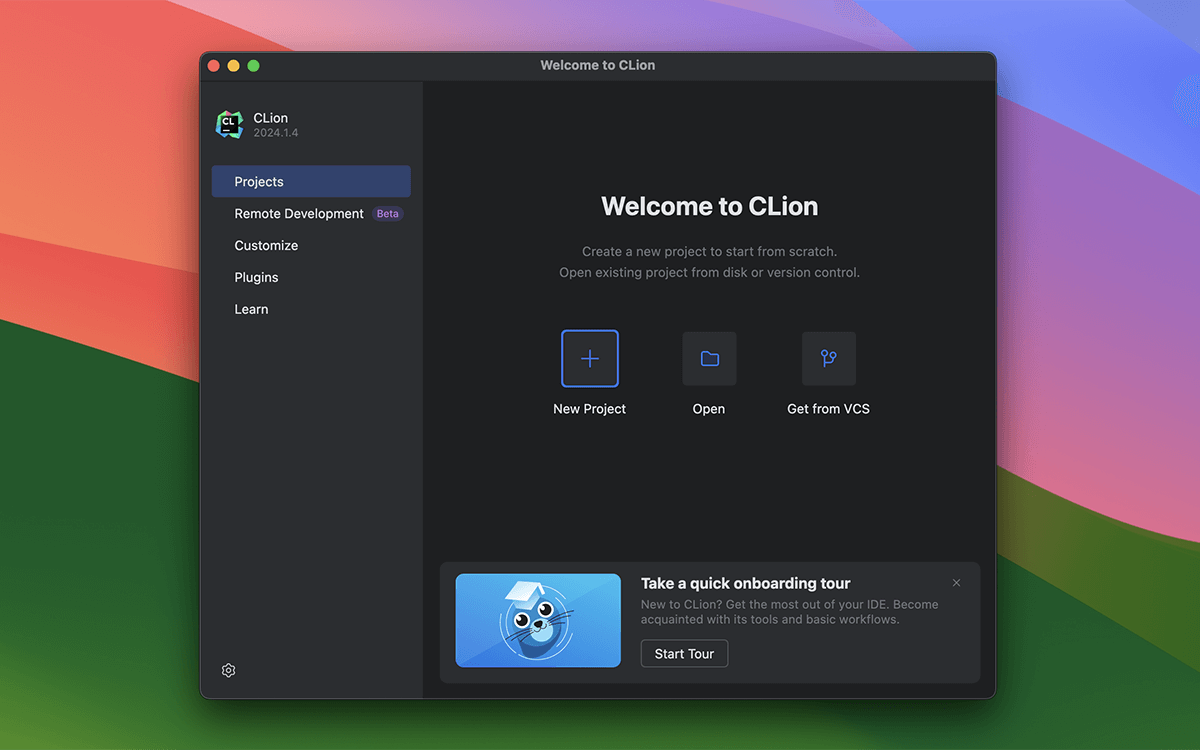
Task: Click the Beta badge
Action: 387,214
